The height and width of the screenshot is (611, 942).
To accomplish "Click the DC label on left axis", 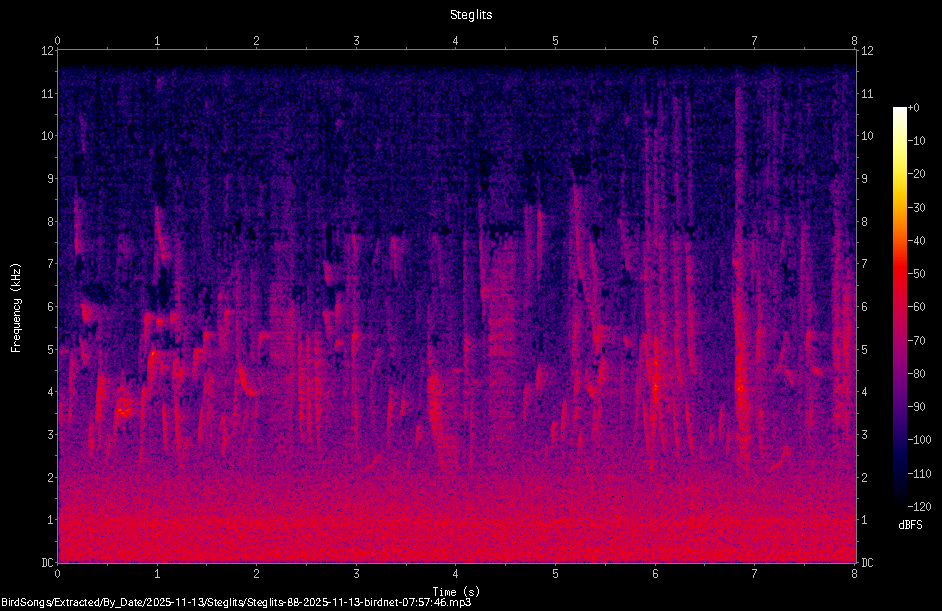I will point(47,563).
